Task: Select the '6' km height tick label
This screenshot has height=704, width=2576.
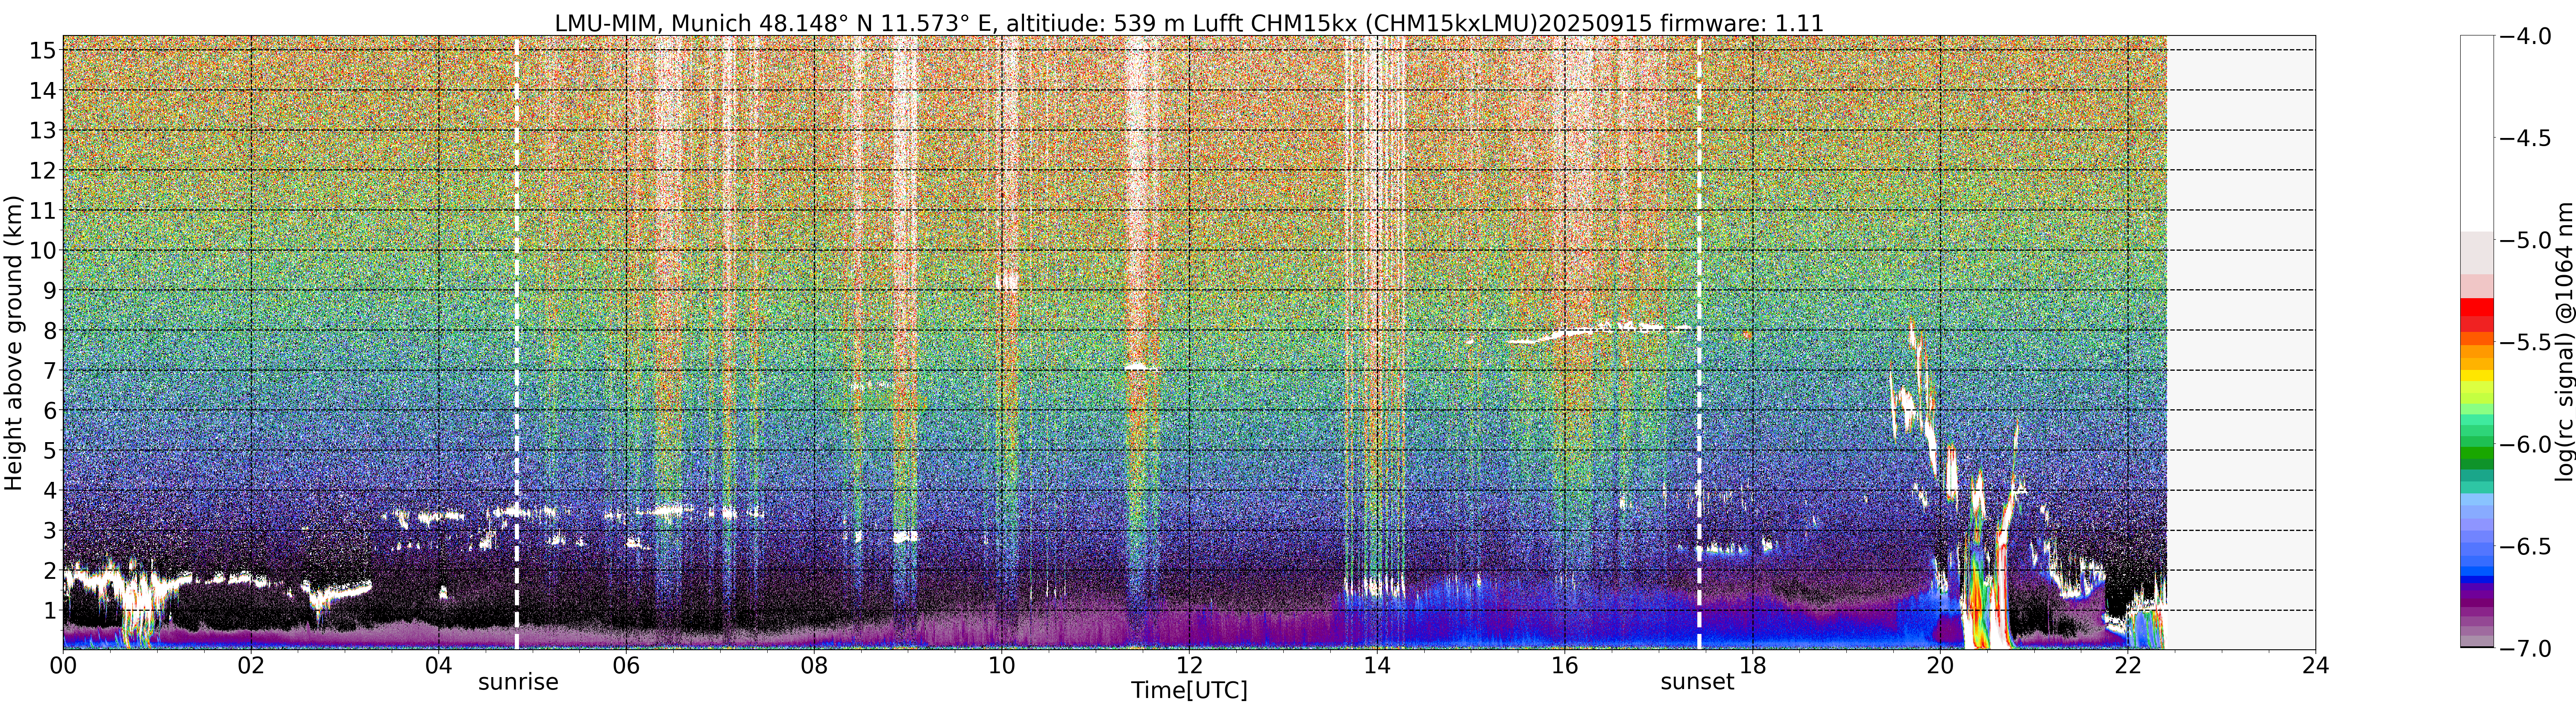Action: (49, 410)
